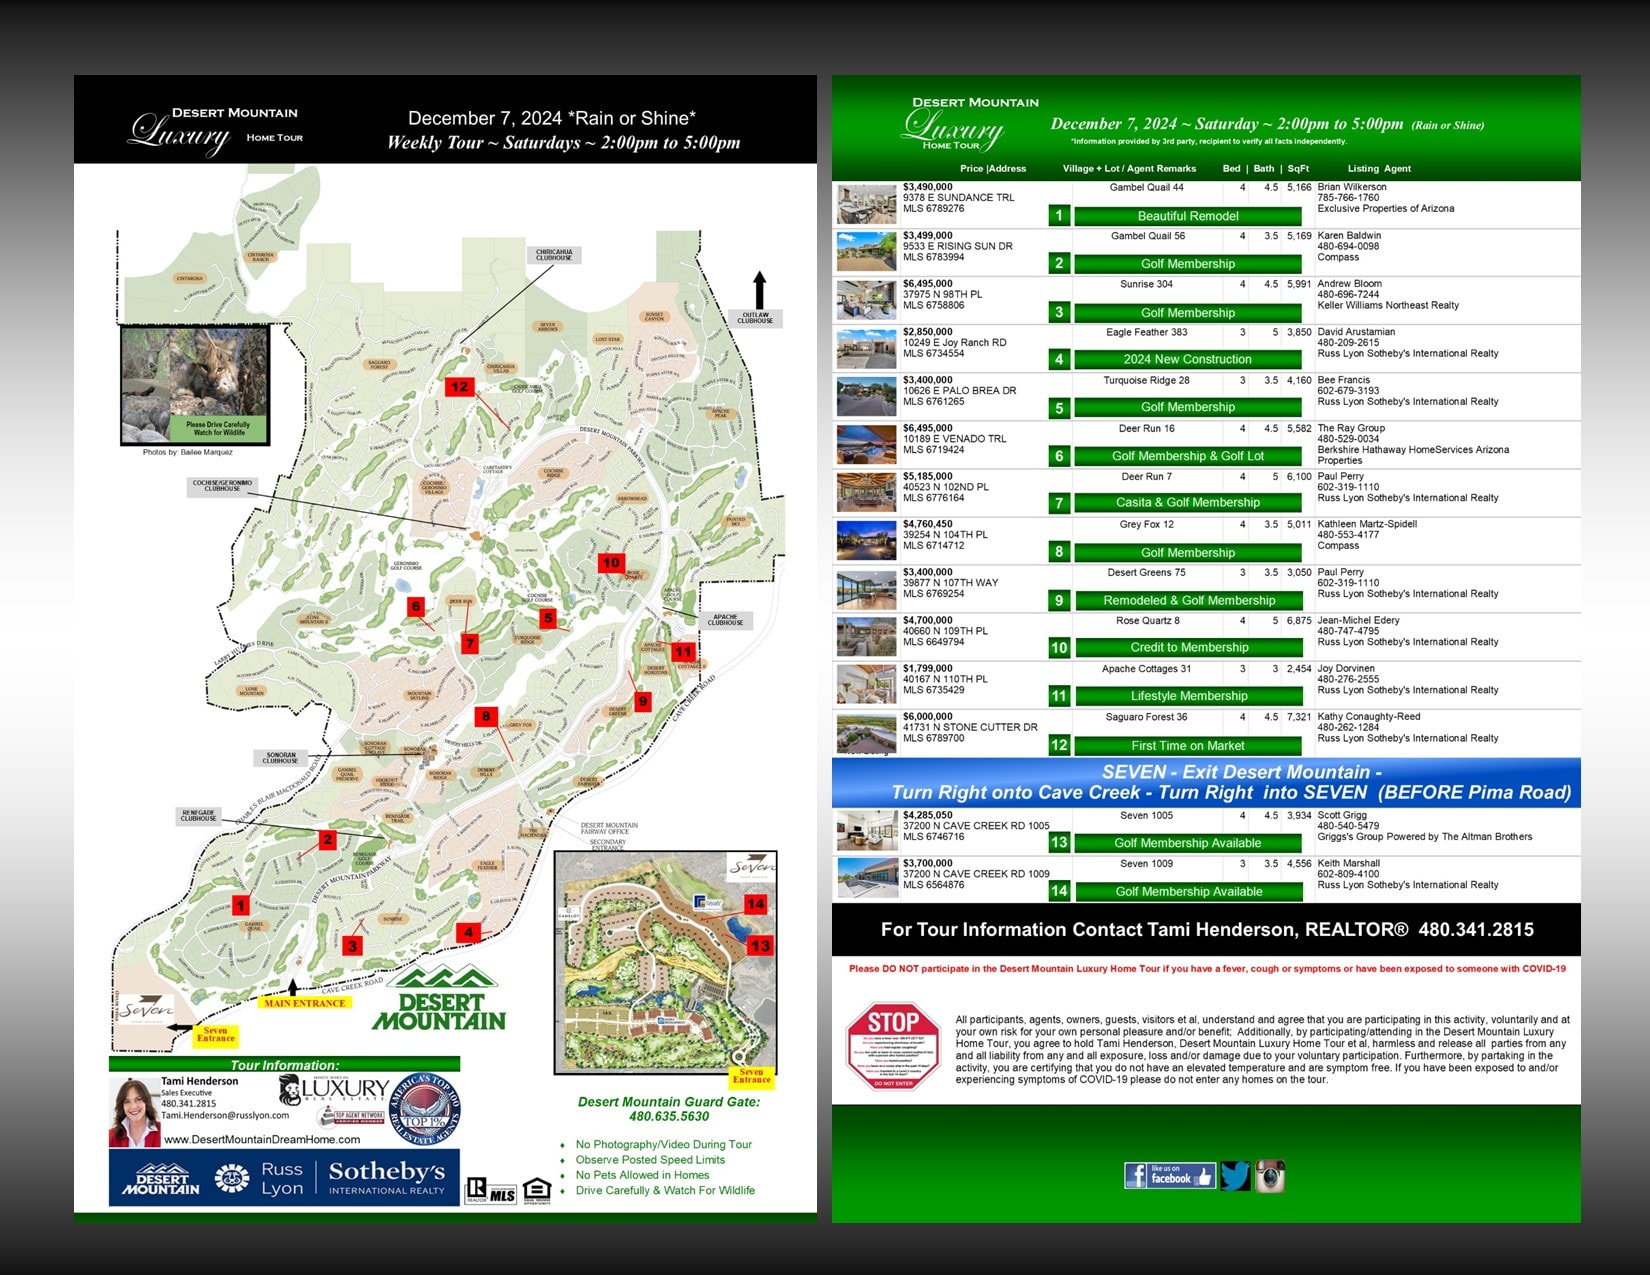Screen dimensions: 1650x1275
Task: Open the 9378 E Sundance Trl listing photo
Action: click(x=866, y=204)
